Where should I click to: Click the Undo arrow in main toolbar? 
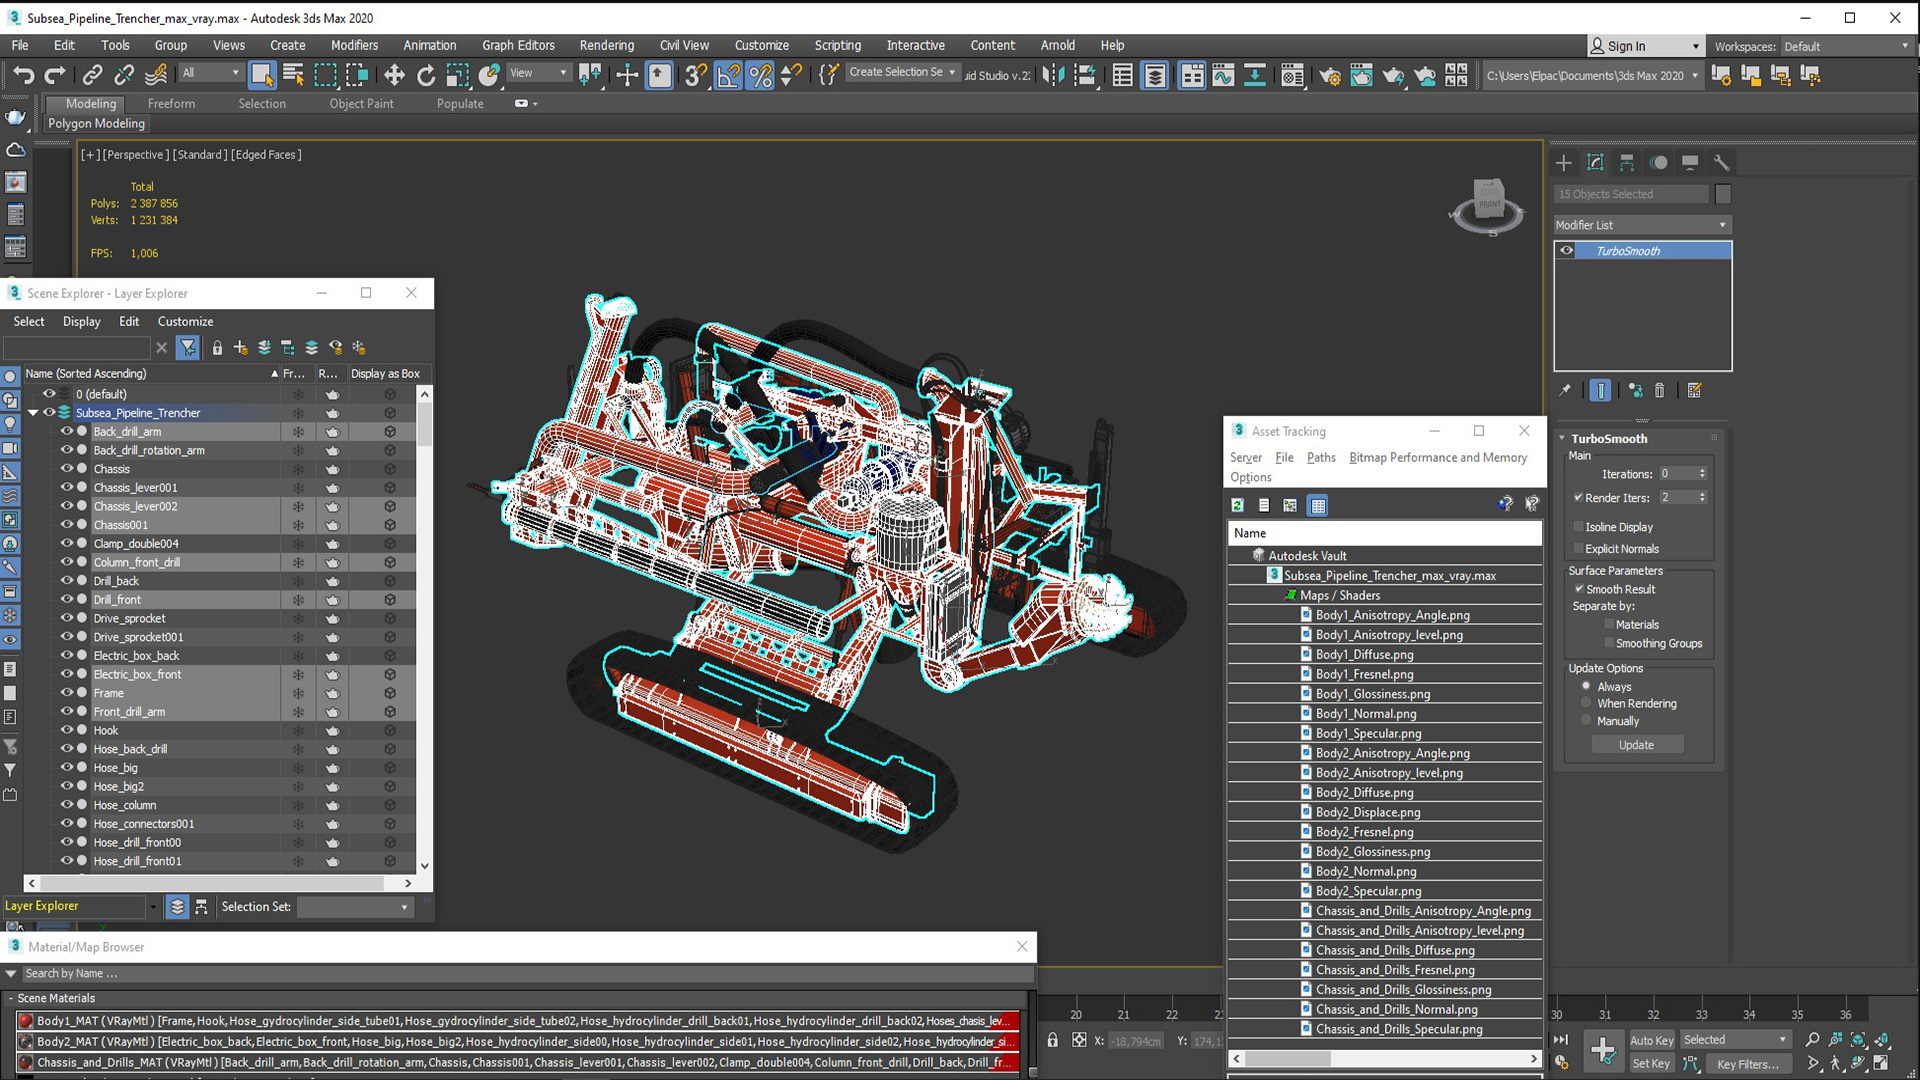[x=23, y=75]
